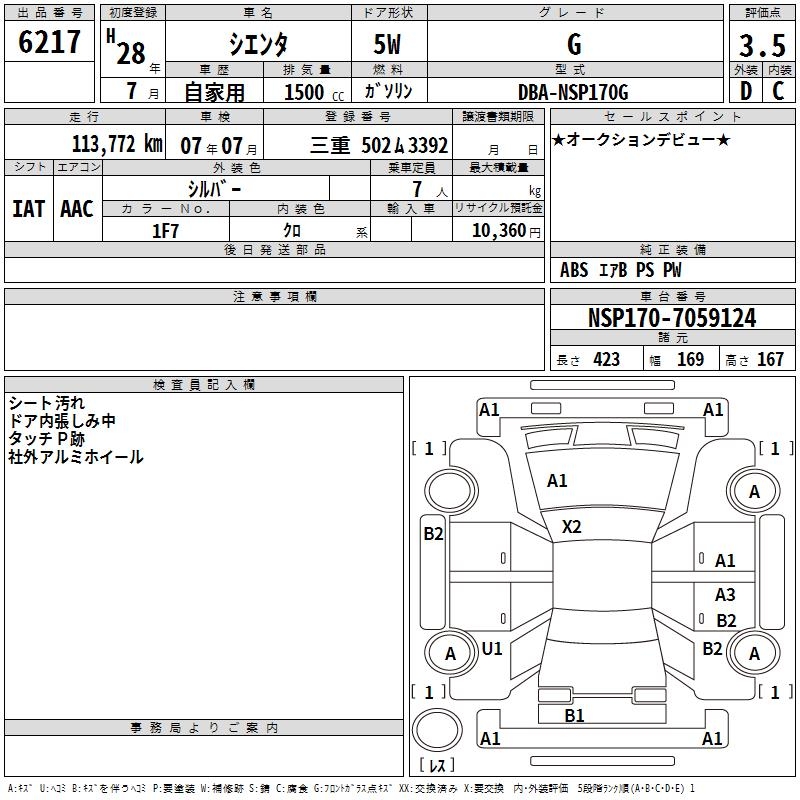800x800 pixels.
Task: Click the registration number 三重 502 field
Action: 379,145
